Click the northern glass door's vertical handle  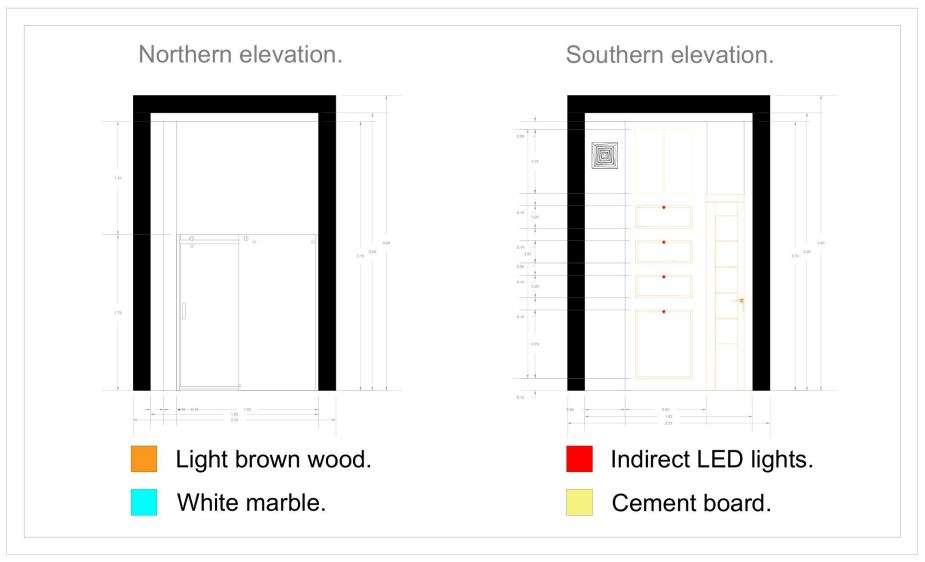(184, 310)
